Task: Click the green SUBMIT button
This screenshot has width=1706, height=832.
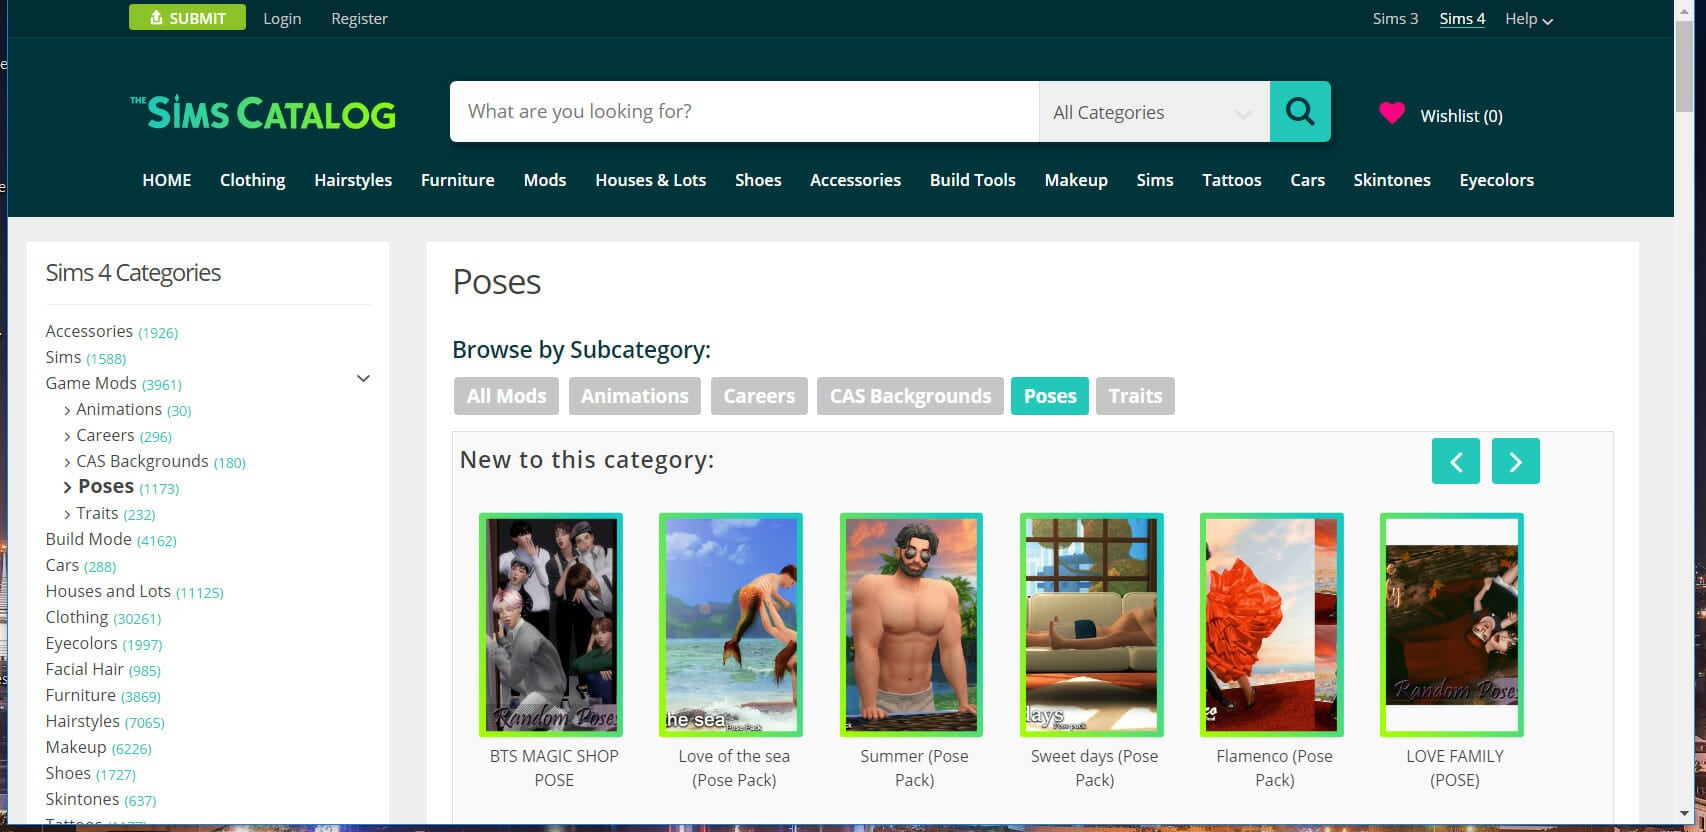Action: 187,18
